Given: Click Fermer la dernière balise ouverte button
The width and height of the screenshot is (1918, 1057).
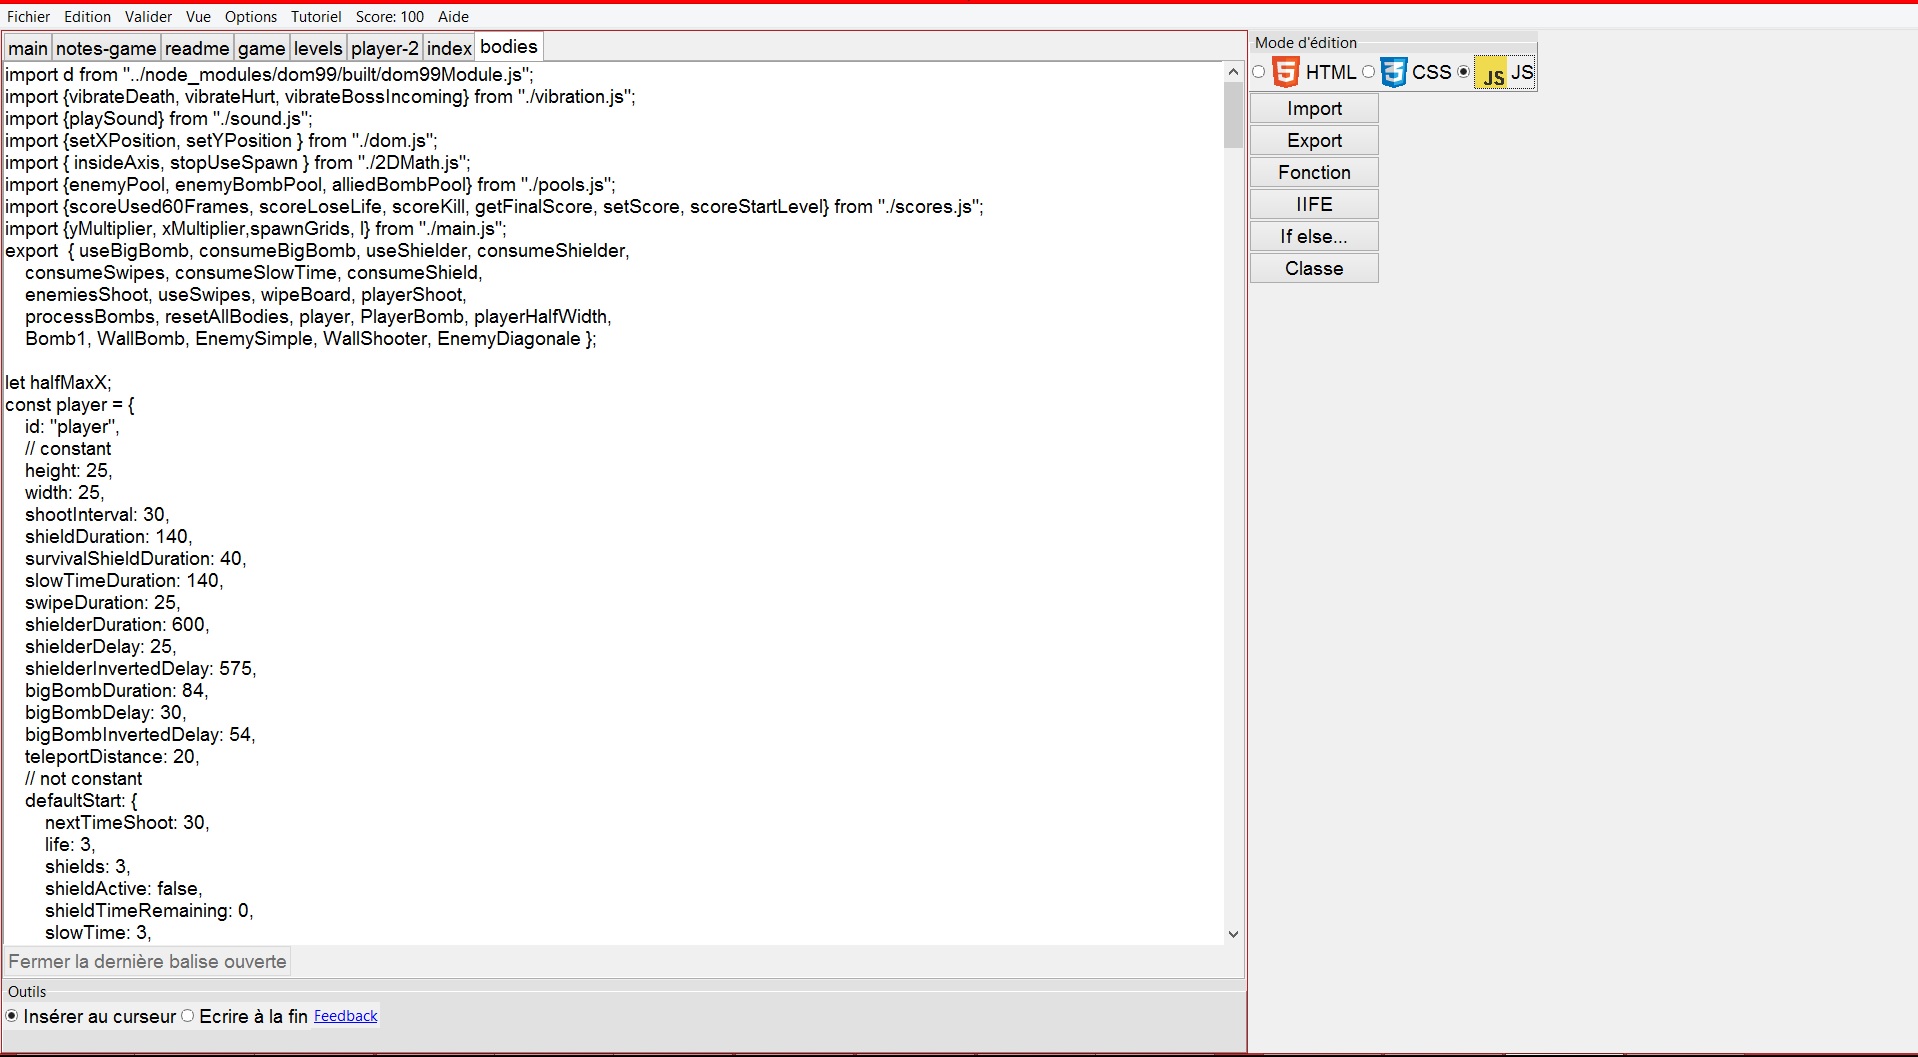Looking at the screenshot, I should point(147,961).
